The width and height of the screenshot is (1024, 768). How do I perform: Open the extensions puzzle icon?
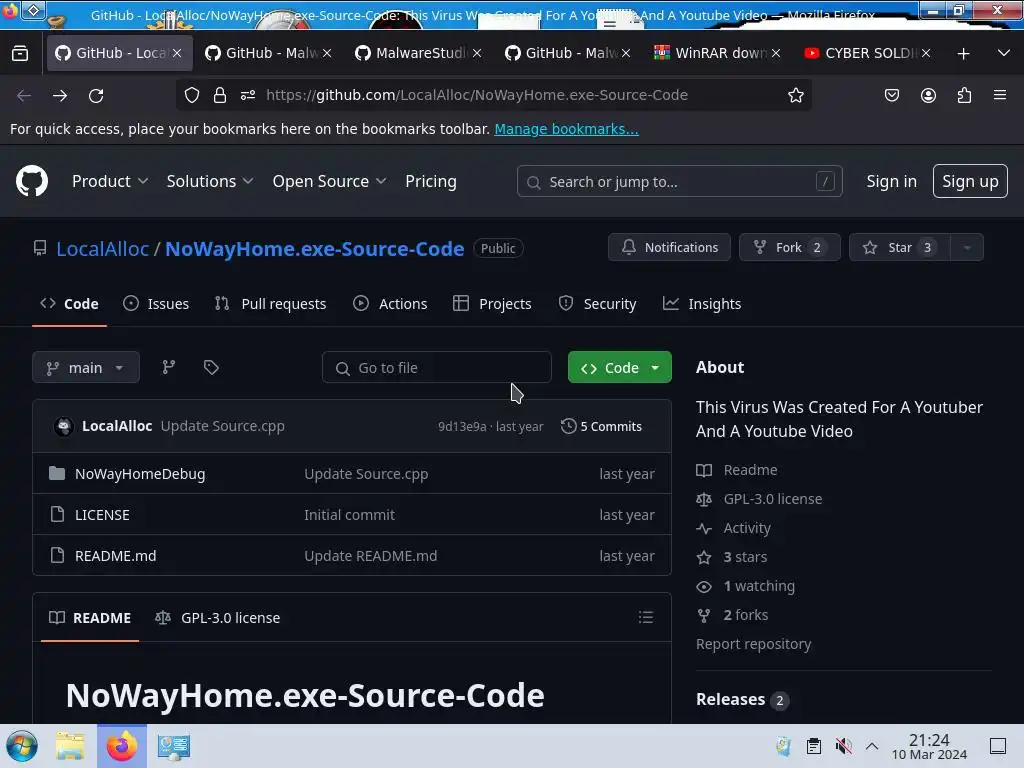[x=964, y=95]
